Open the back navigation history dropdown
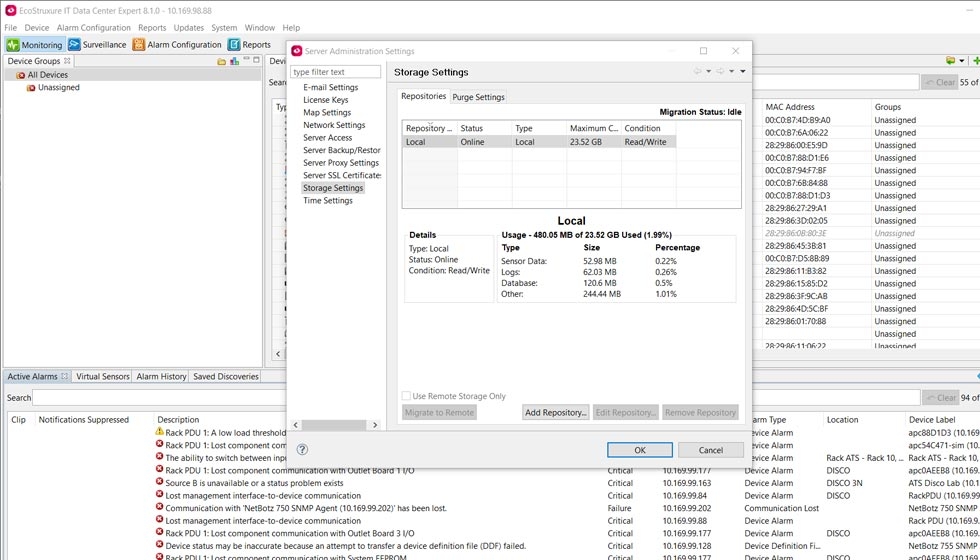This screenshot has height=560, width=980. click(x=708, y=72)
